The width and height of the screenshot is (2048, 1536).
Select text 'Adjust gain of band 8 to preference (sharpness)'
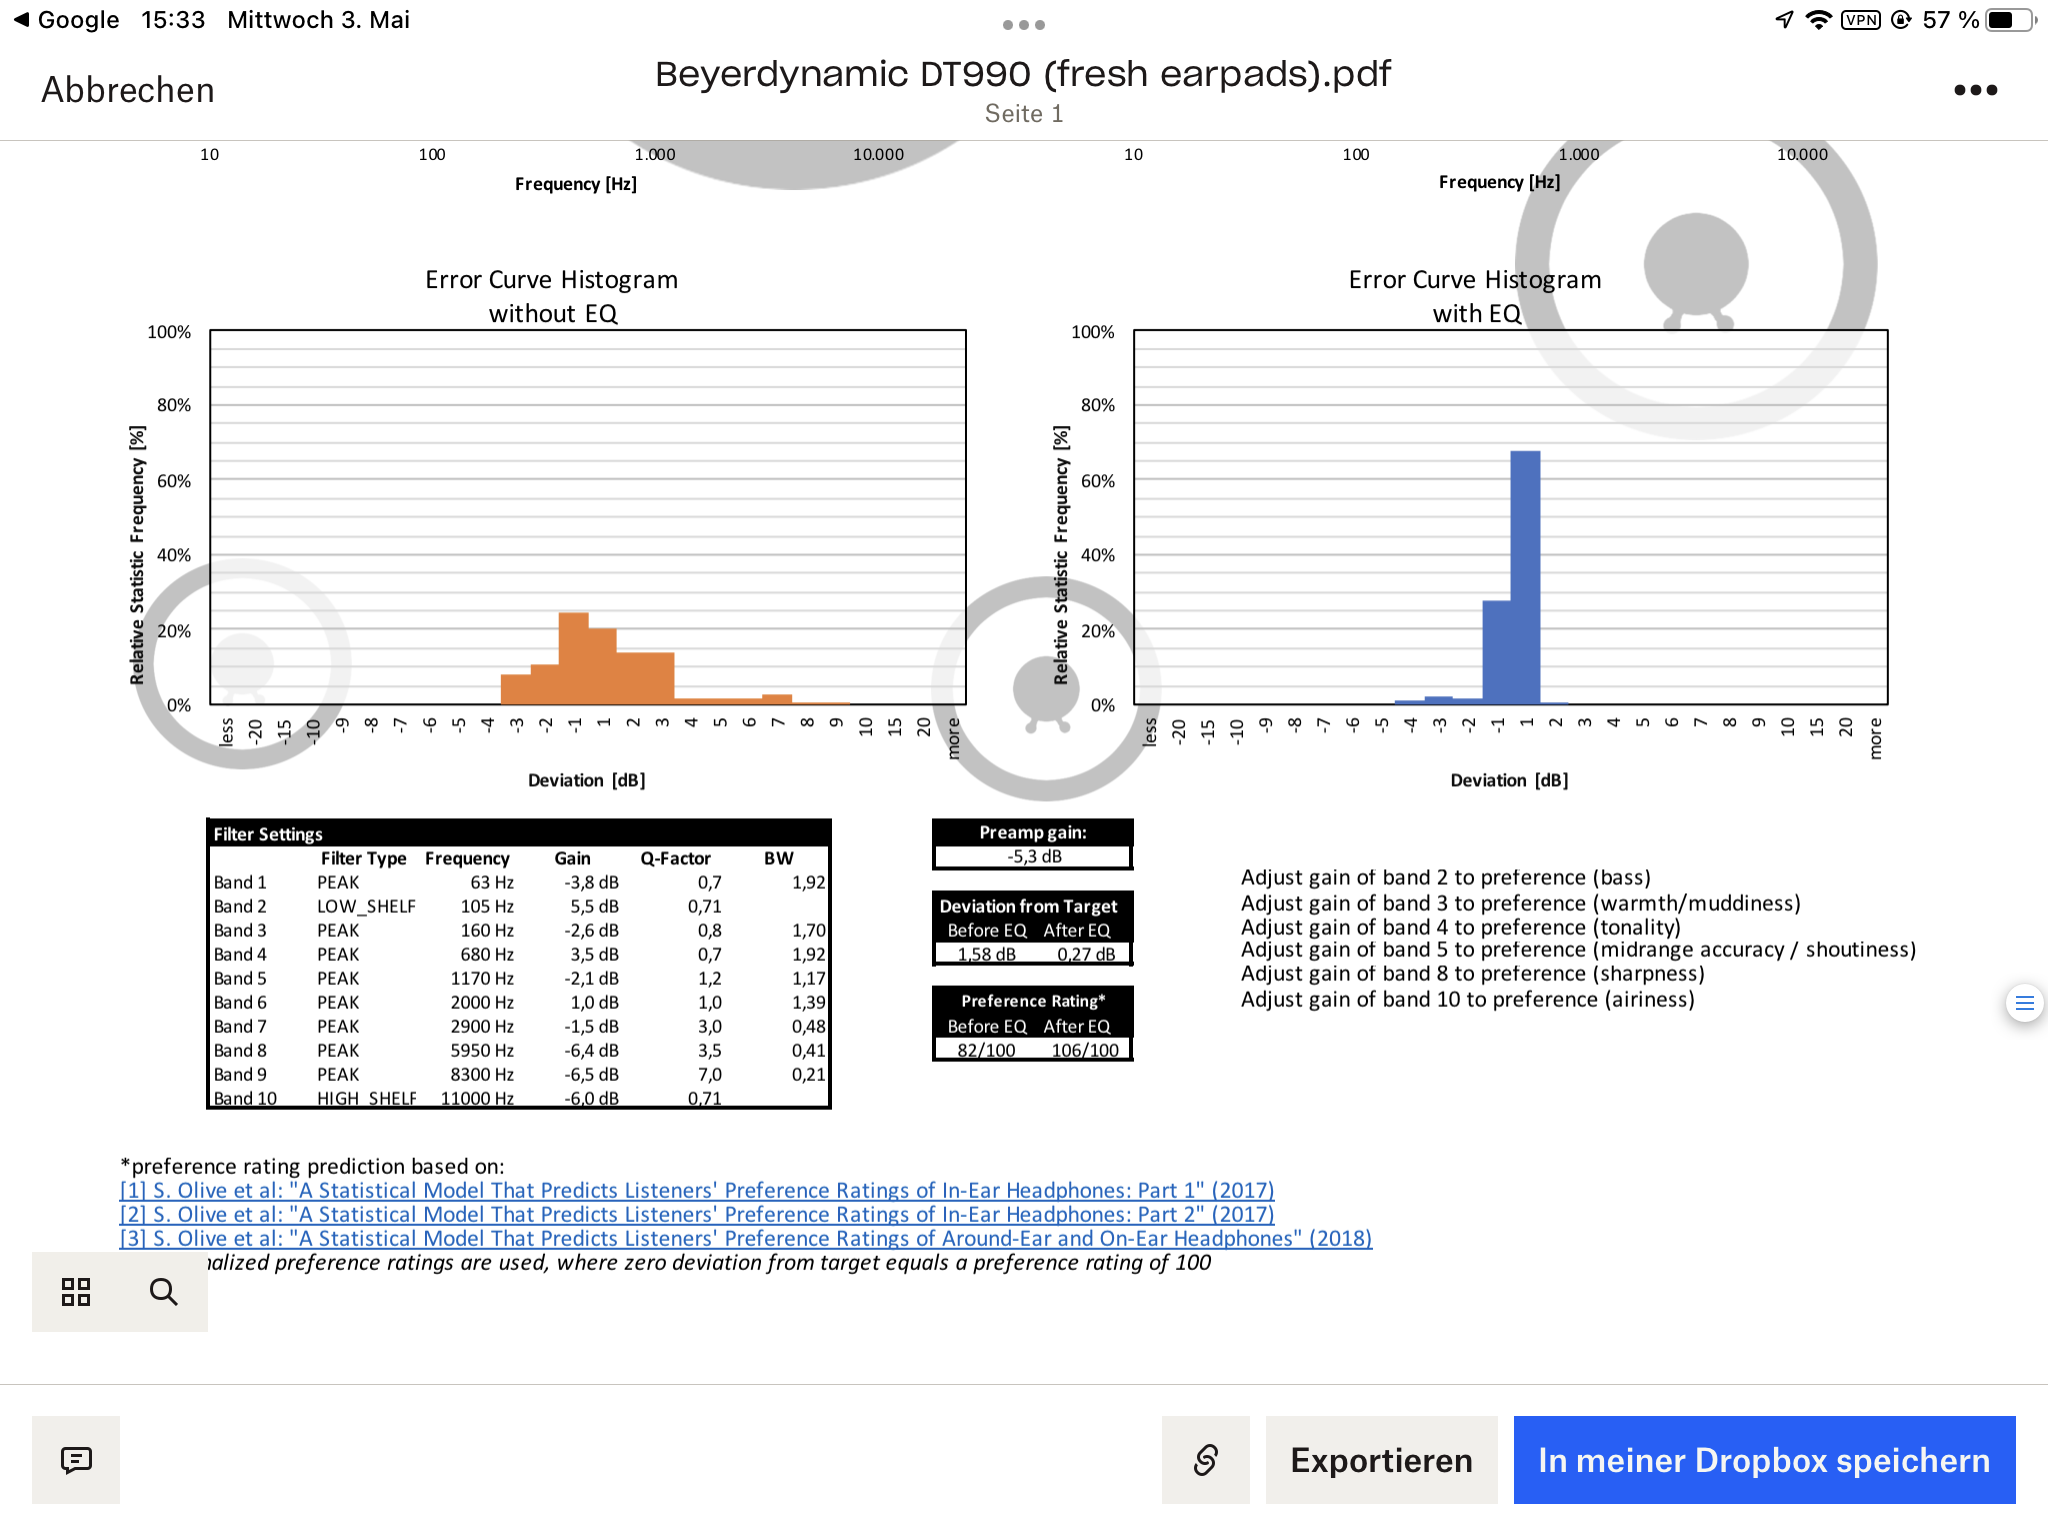(x=1473, y=974)
